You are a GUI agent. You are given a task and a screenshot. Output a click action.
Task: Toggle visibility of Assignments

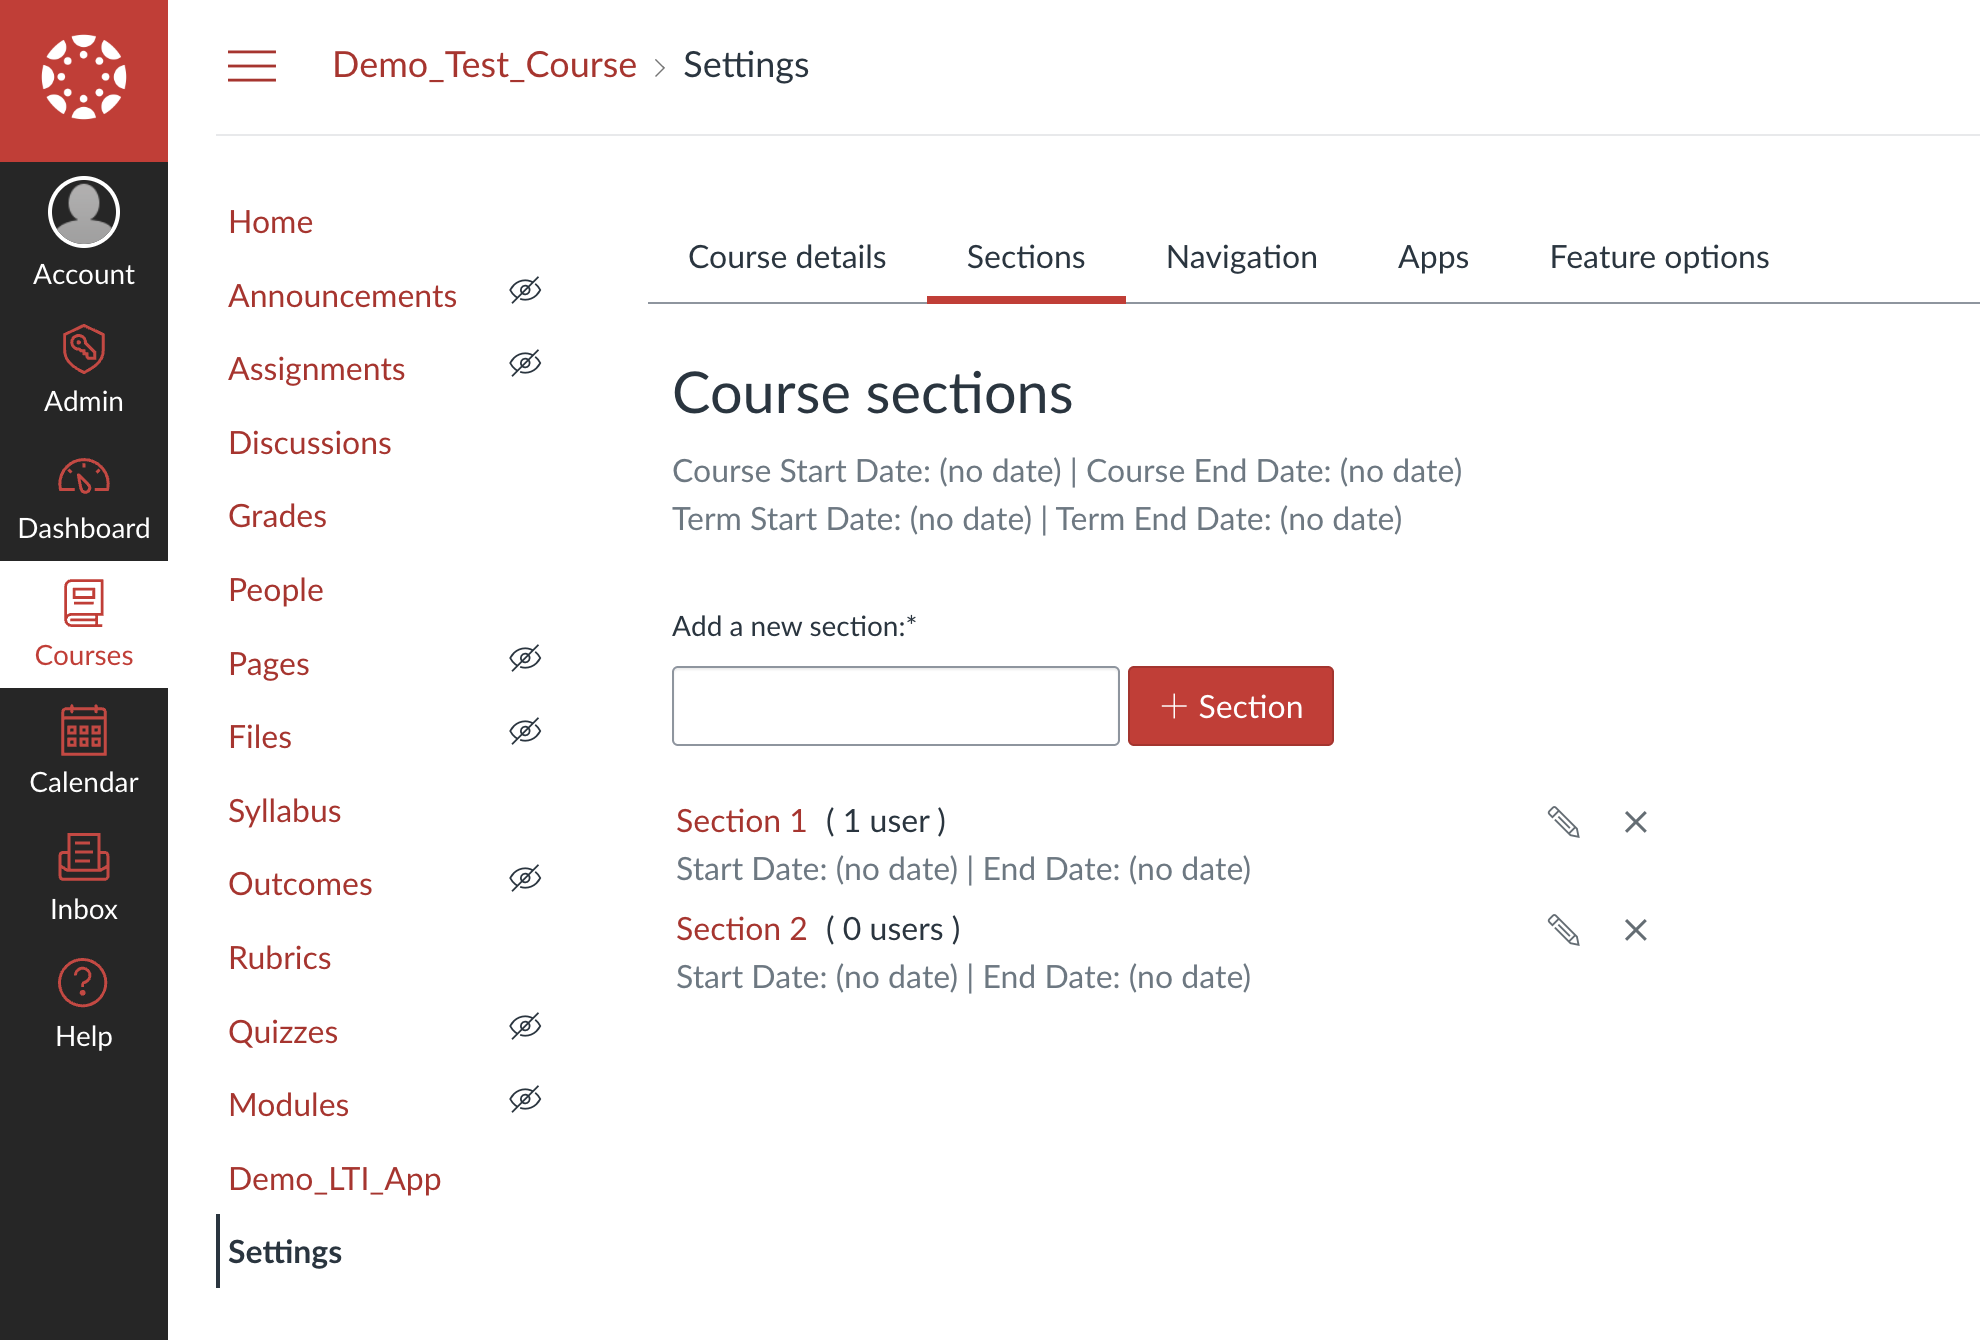coord(525,364)
